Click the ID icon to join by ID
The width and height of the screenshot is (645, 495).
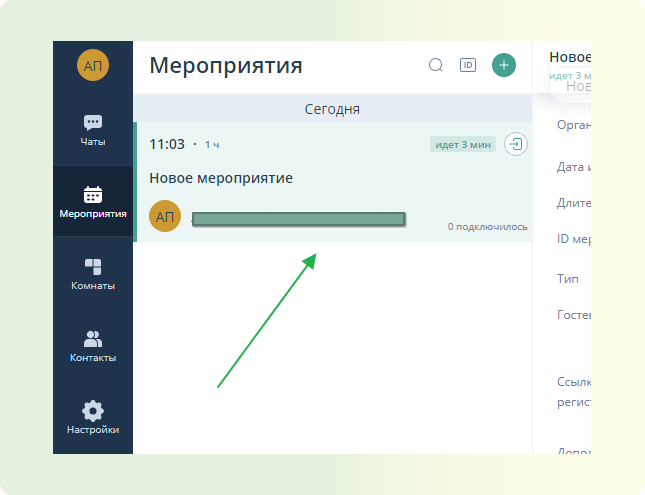tap(468, 65)
